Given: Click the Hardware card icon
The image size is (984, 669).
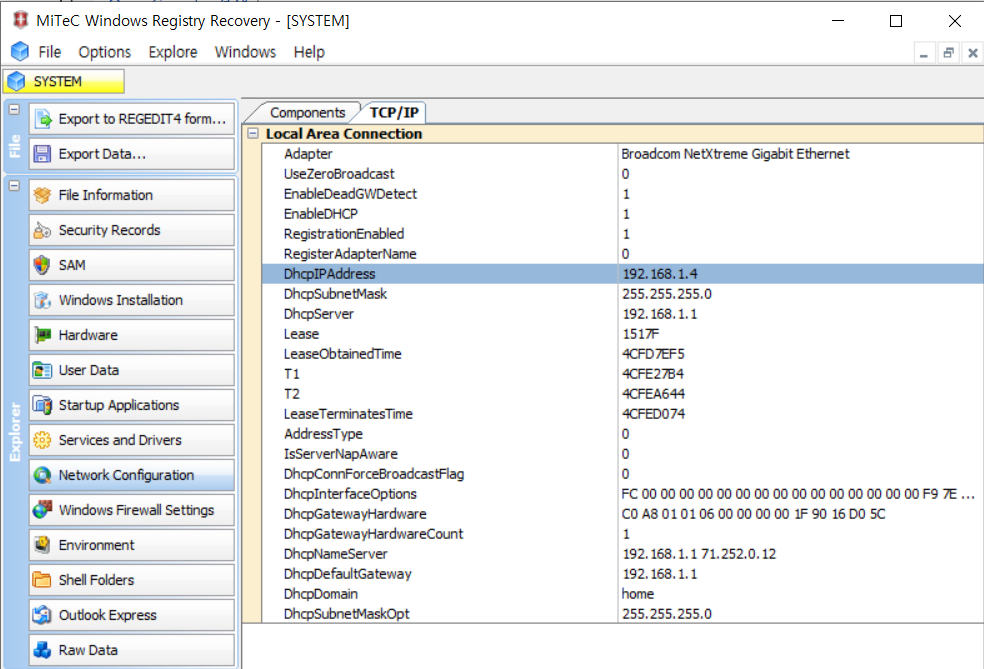Looking at the screenshot, I should (x=43, y=335).
